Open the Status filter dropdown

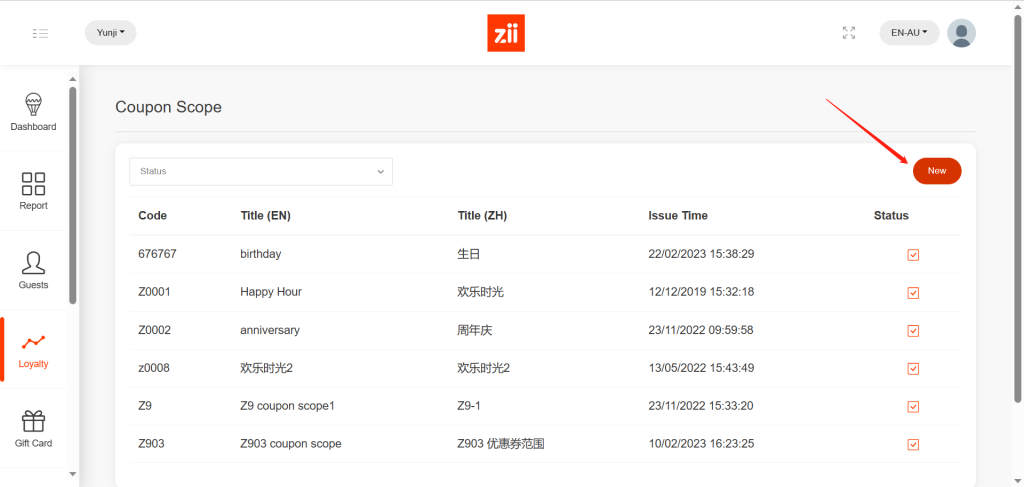tap(261, 171)
